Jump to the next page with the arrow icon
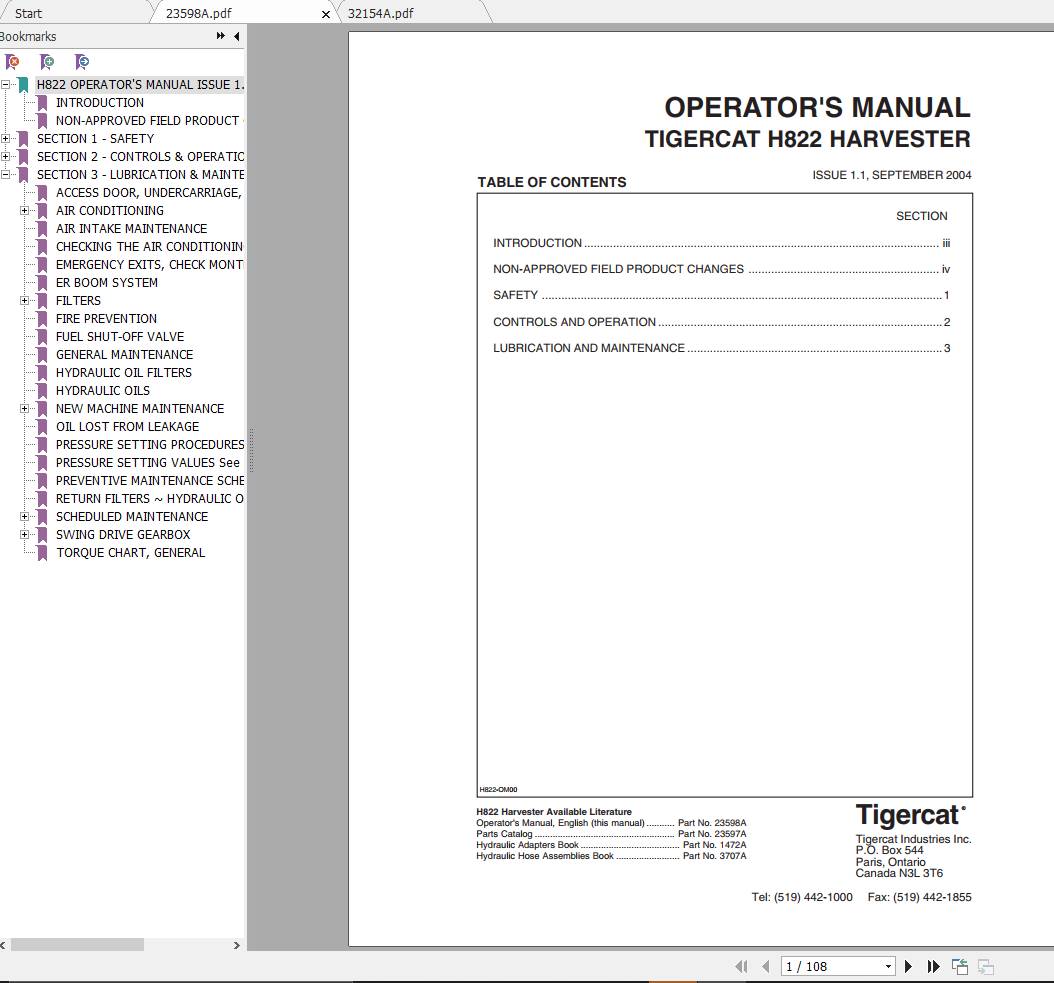This screenshot has height=983, width=1054. pos(908,966)
